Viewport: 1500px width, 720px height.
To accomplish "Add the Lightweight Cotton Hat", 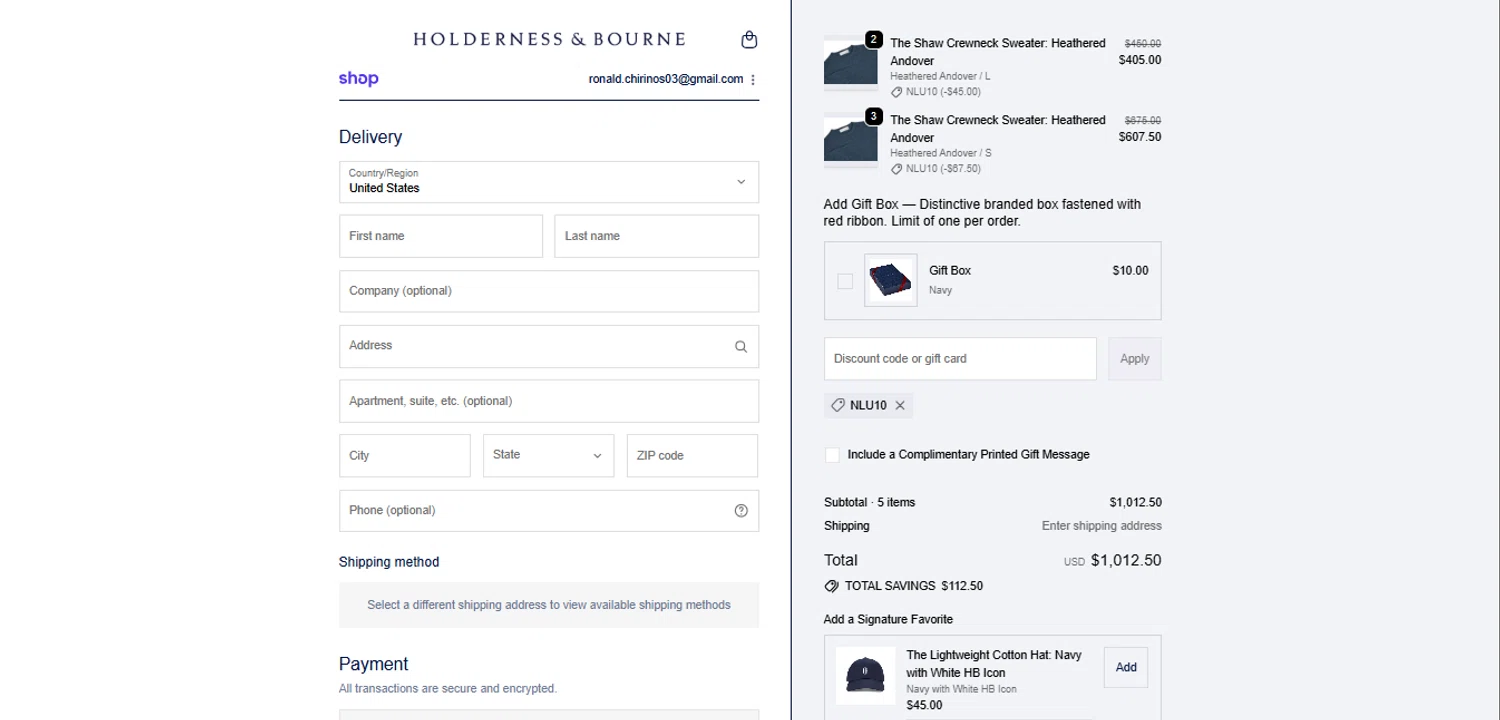I will 1126,667.
